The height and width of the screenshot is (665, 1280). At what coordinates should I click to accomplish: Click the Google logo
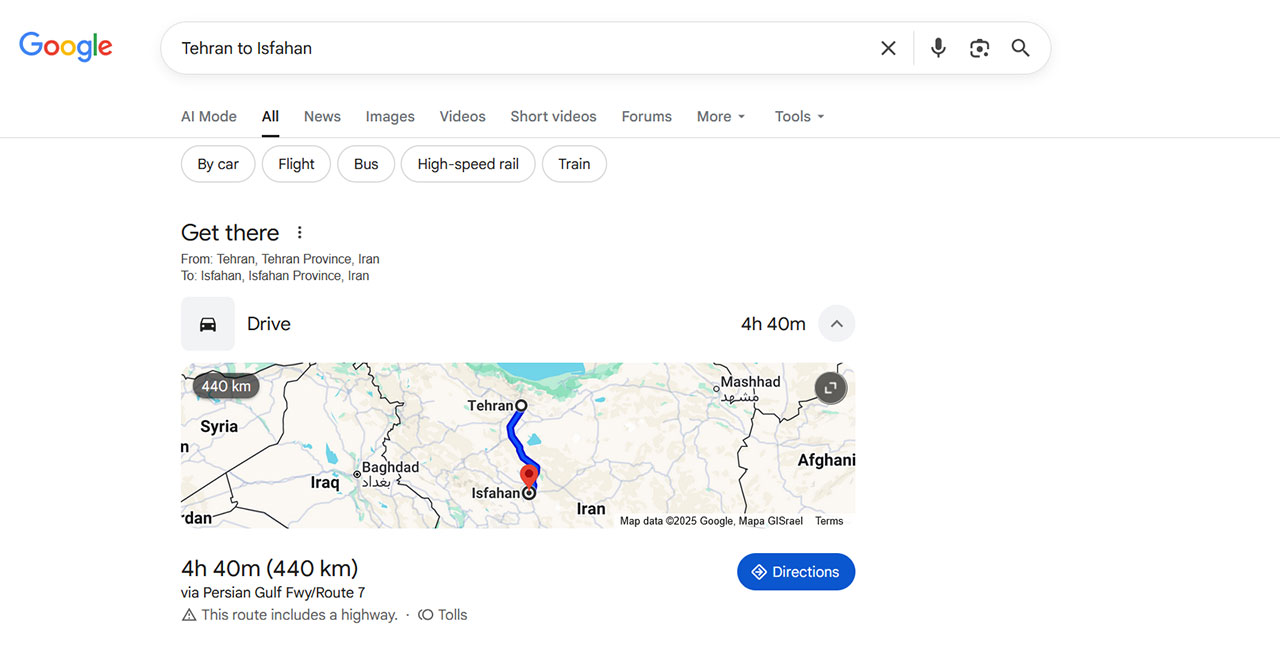(66, 47)
